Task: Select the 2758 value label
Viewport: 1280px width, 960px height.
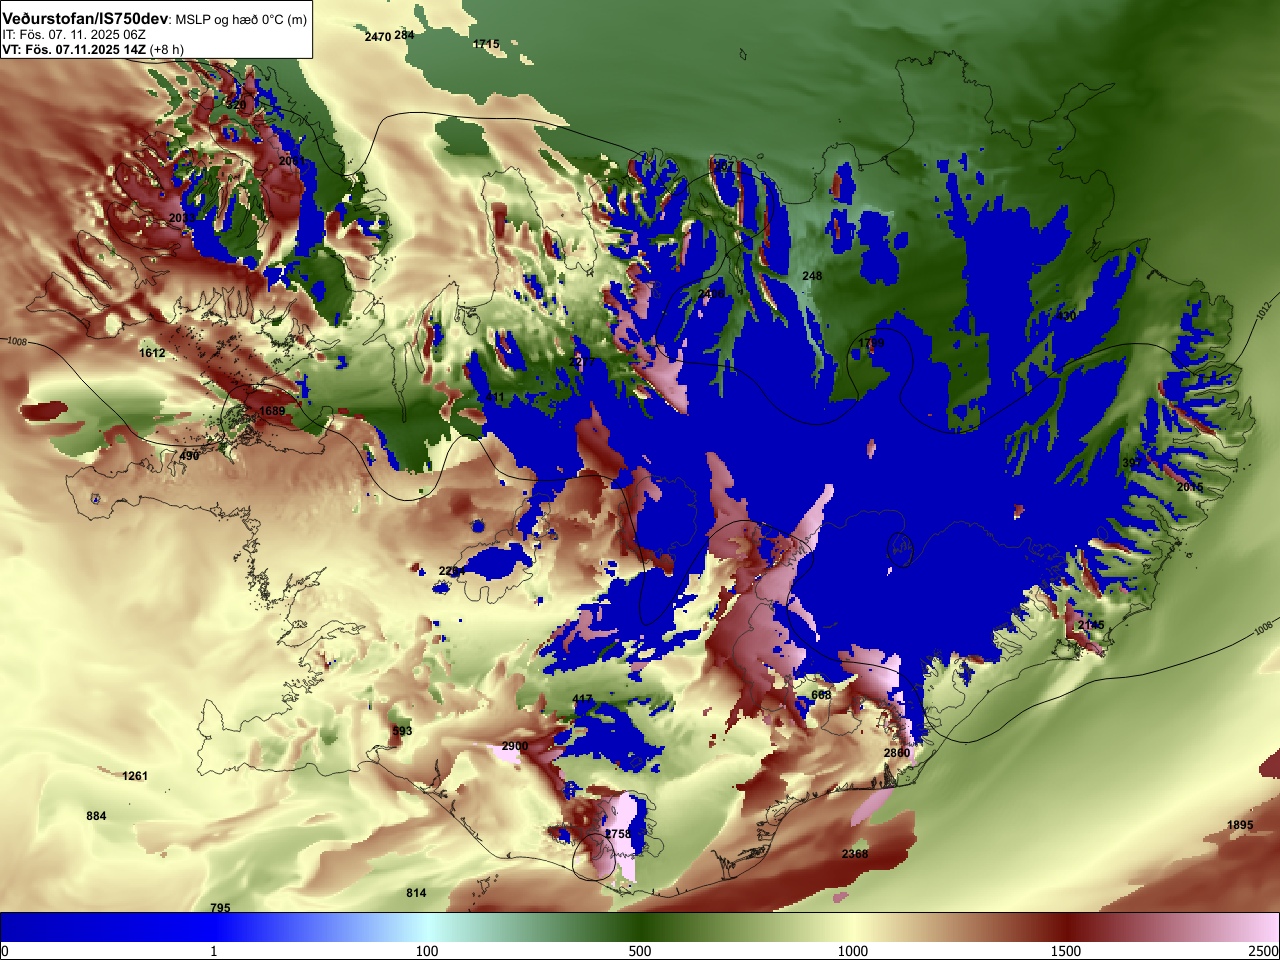Action: click(618, 834)
